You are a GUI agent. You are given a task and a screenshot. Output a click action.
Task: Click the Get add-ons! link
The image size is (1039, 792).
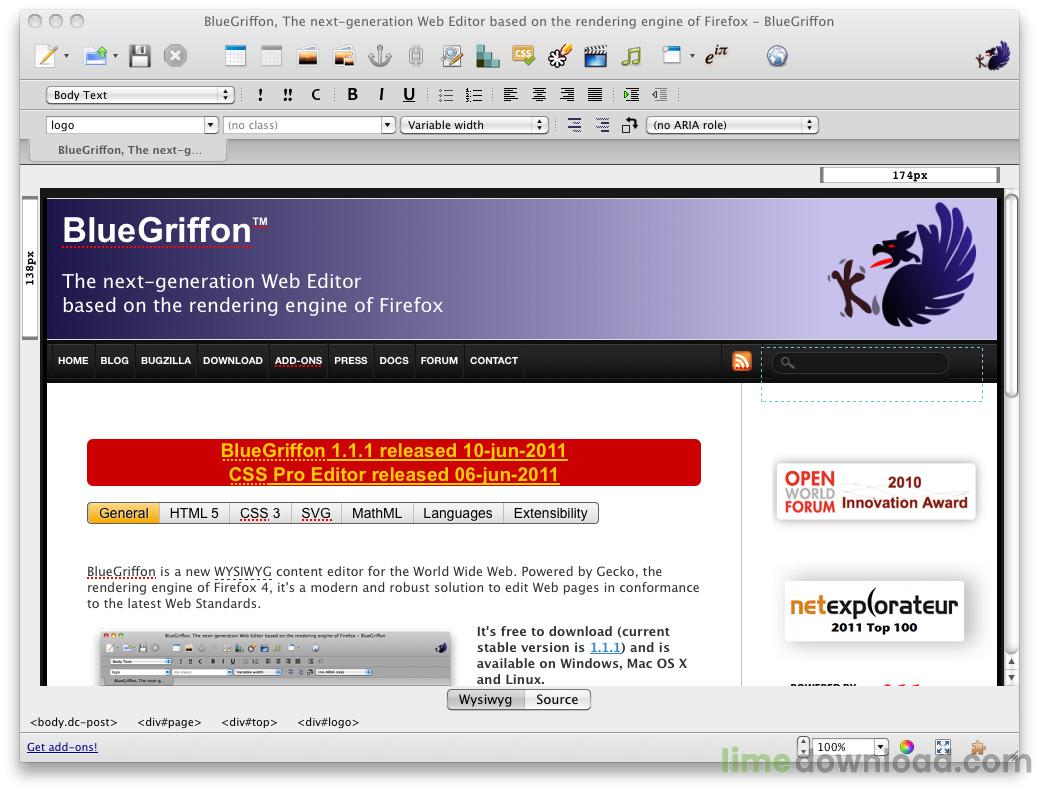point(62,747)
